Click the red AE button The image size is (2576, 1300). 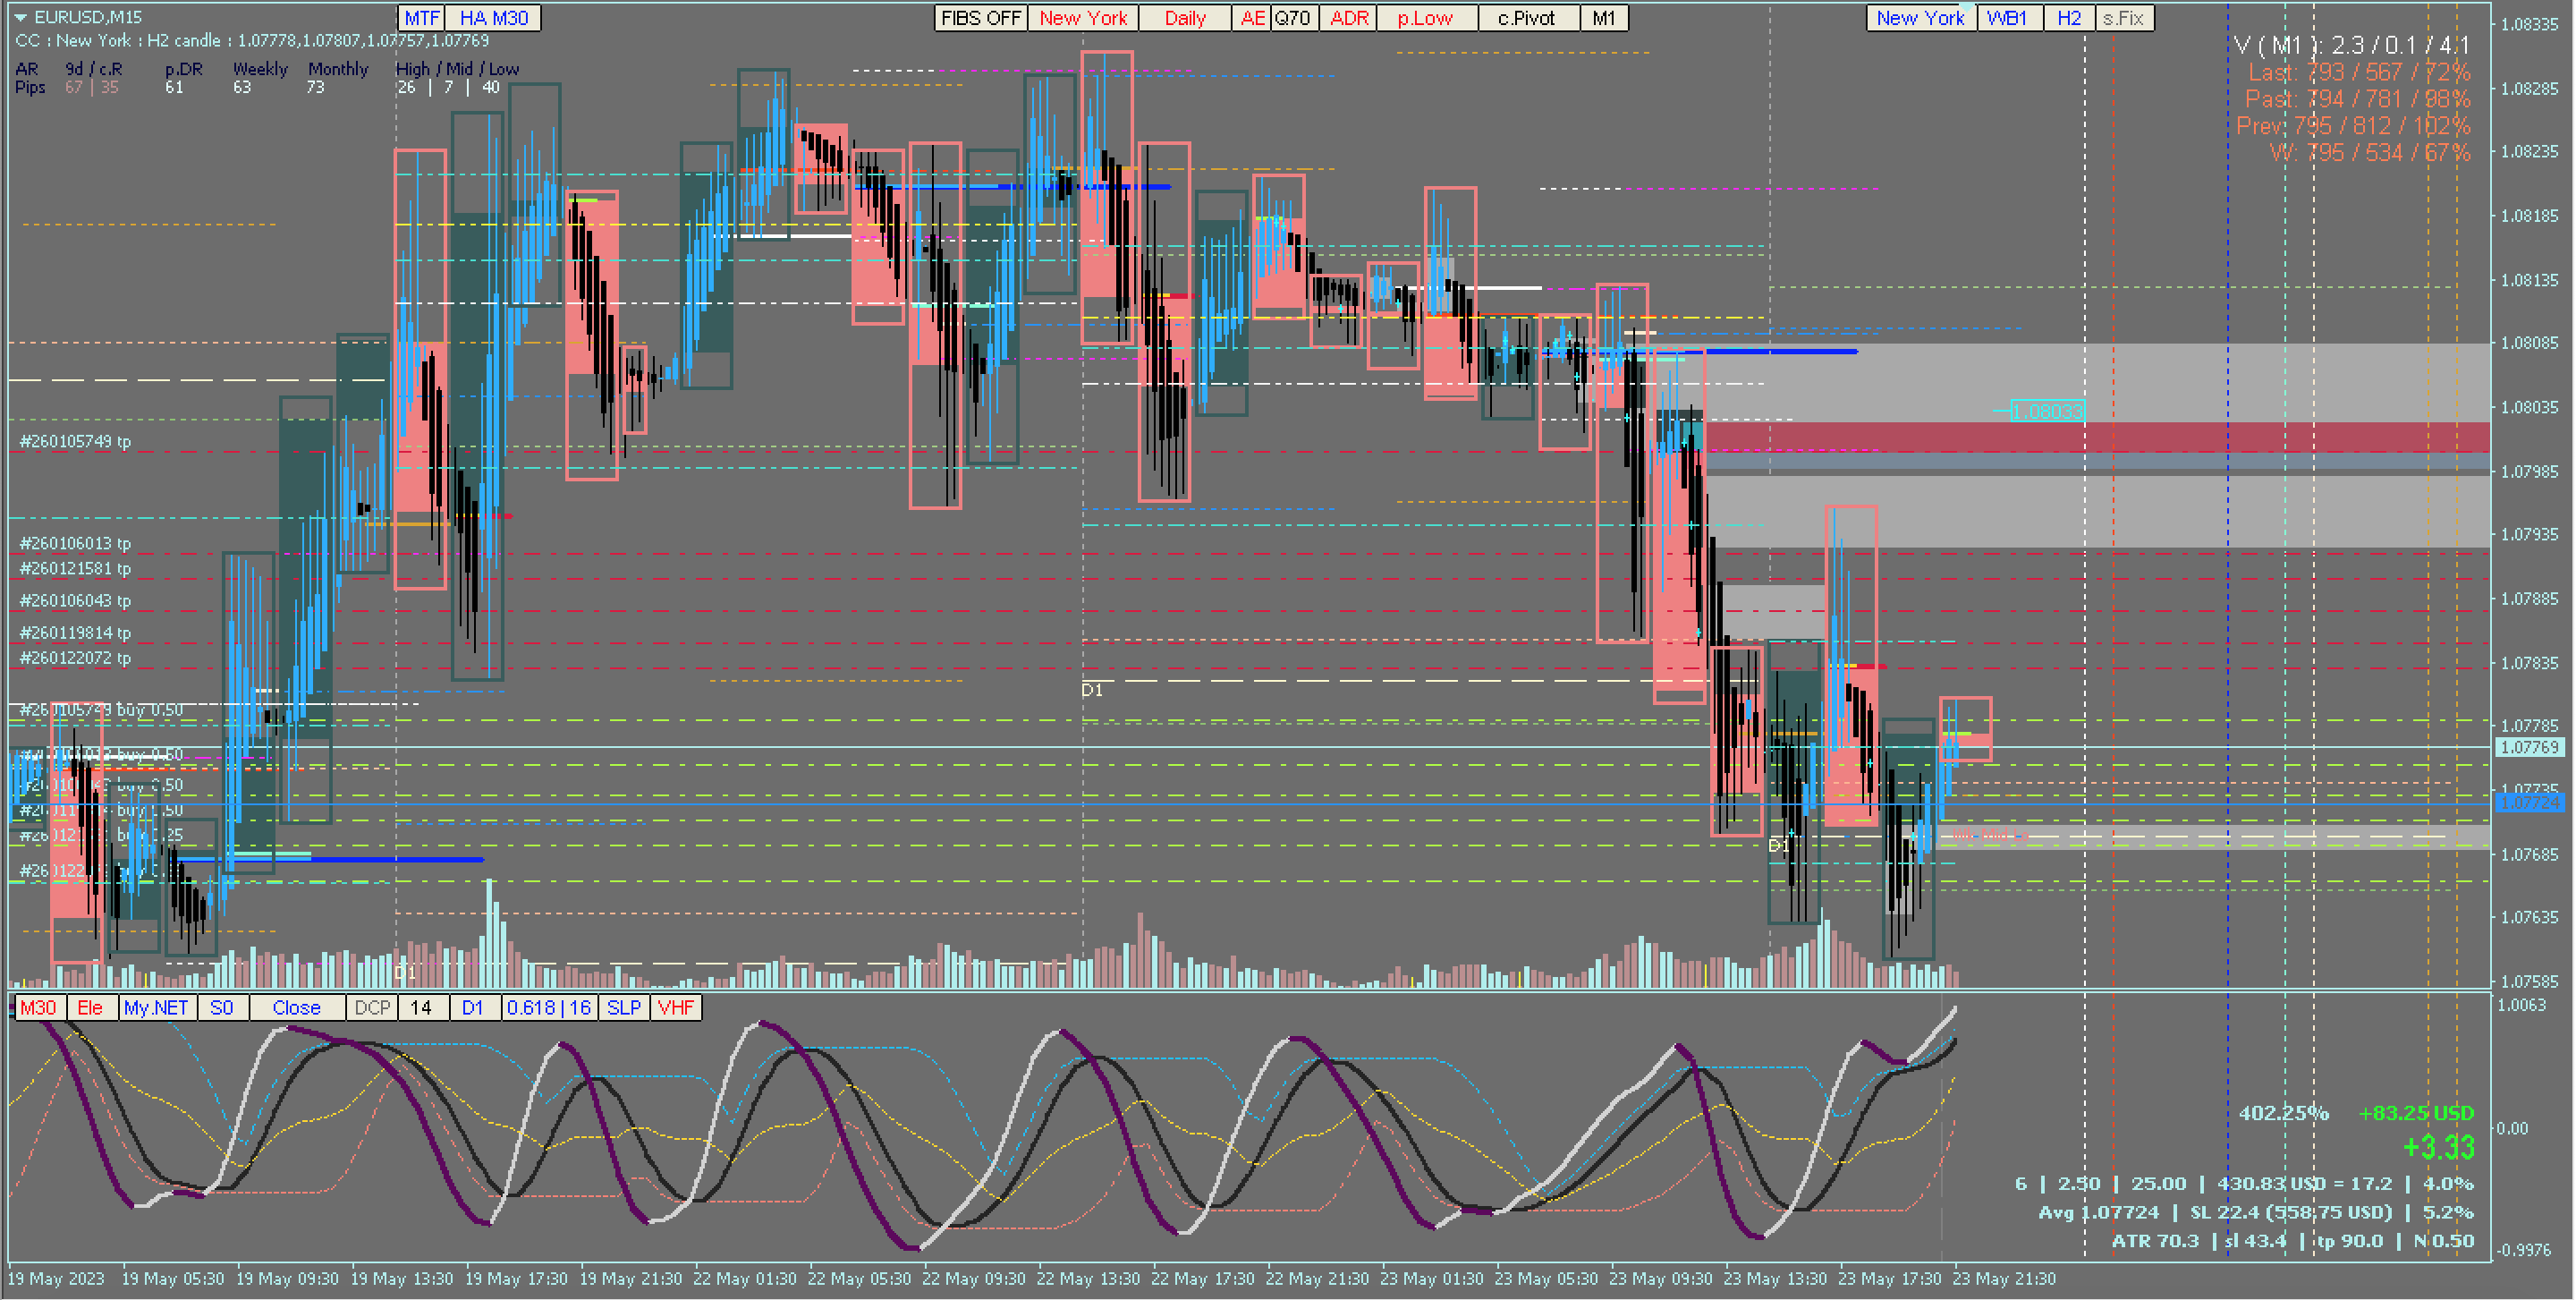click(1251, 18)
